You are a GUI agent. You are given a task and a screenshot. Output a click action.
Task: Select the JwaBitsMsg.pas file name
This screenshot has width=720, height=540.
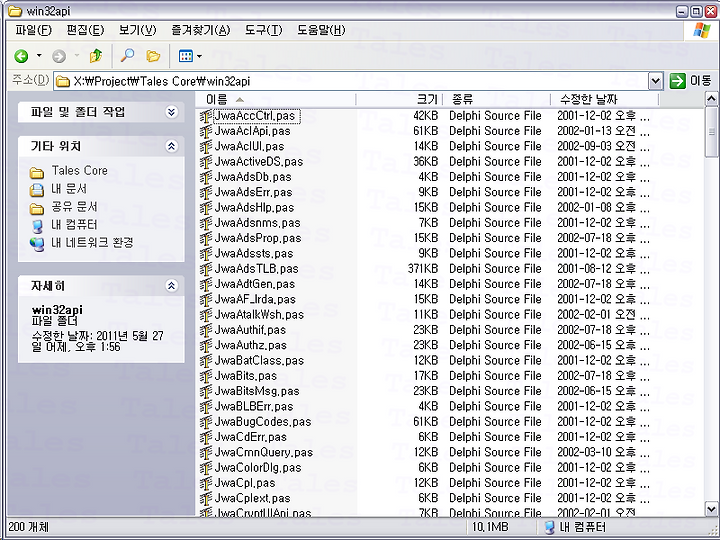[257, 391]
